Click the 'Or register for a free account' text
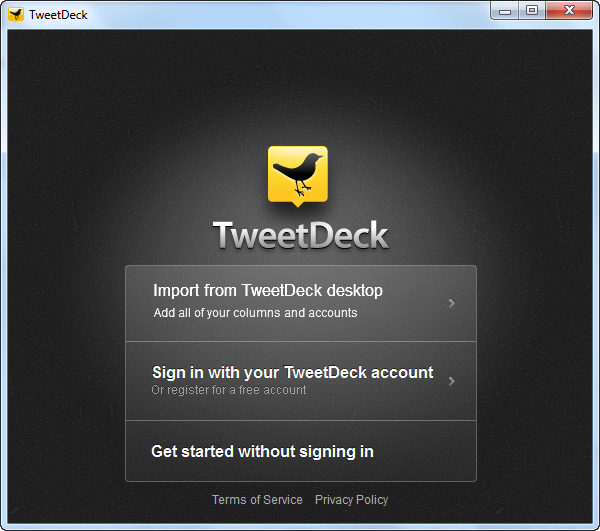Viewport: 600px width, 531px height. (x=229, y=390)
